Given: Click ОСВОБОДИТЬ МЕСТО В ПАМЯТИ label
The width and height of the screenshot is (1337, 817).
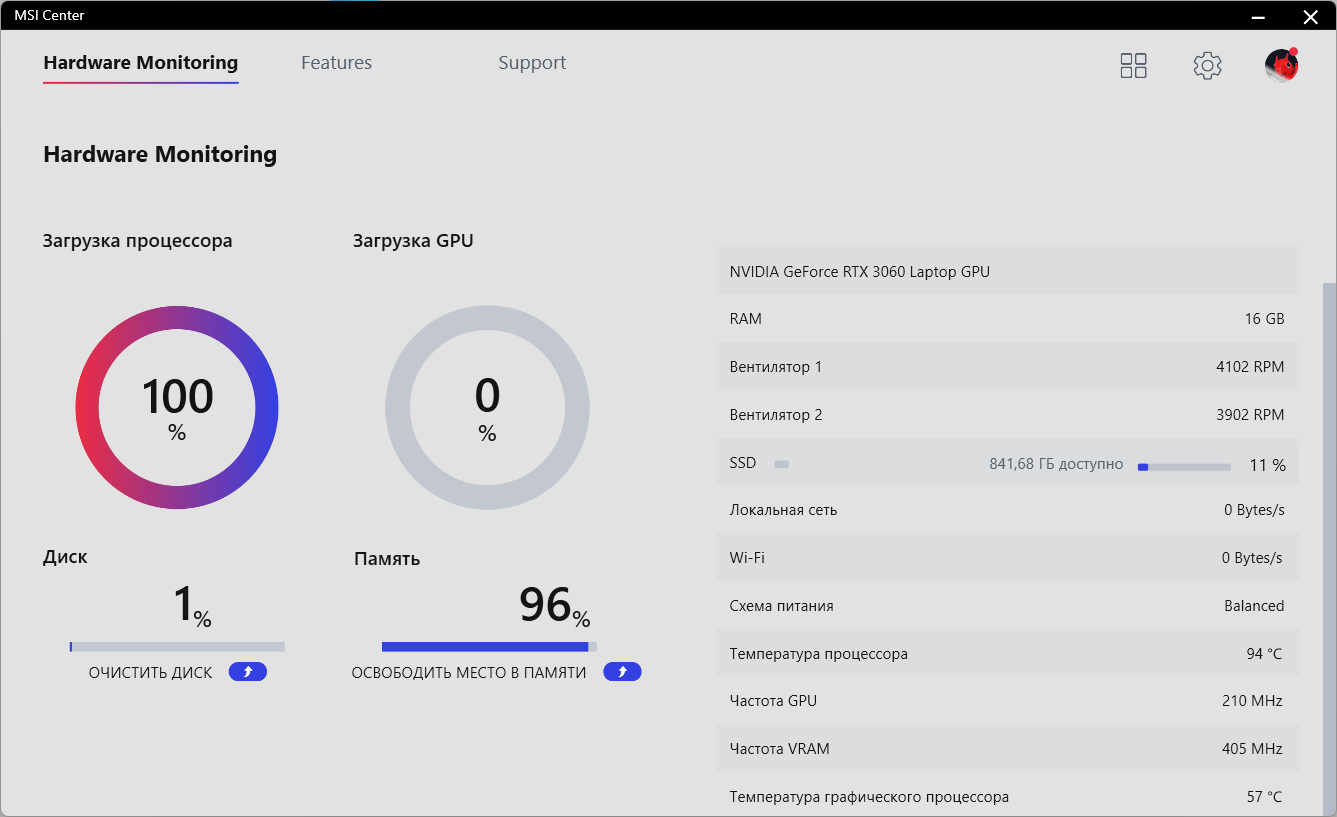Looking at the screenshot, I should pyautogui.click(x=468, y=673).
